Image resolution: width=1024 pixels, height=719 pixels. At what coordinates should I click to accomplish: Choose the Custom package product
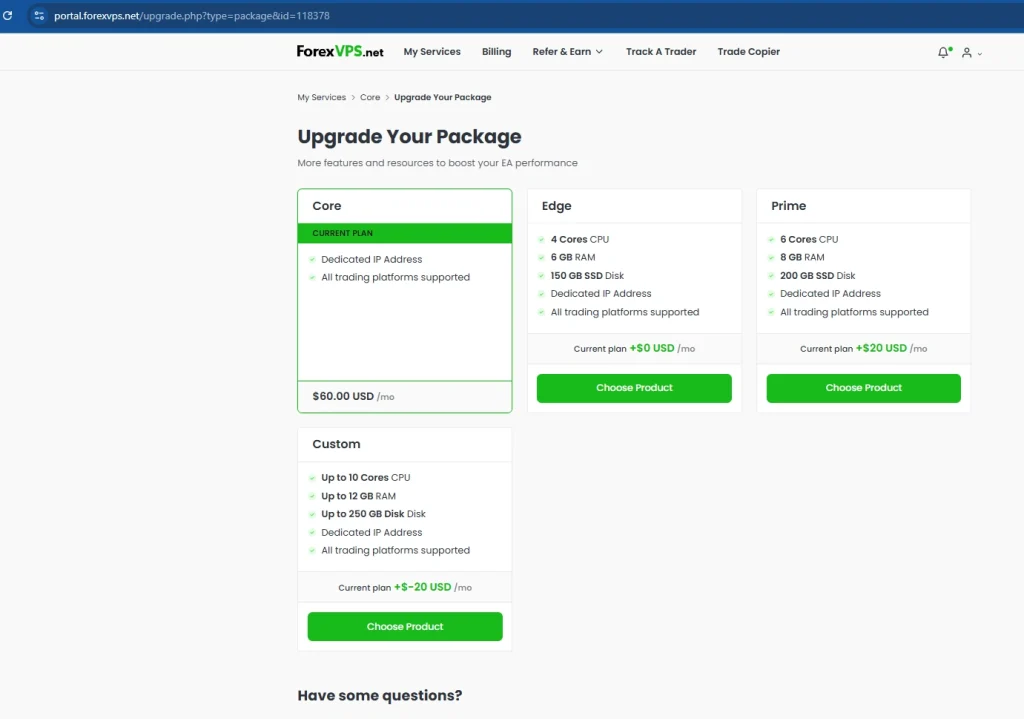(x=405, y=627)
